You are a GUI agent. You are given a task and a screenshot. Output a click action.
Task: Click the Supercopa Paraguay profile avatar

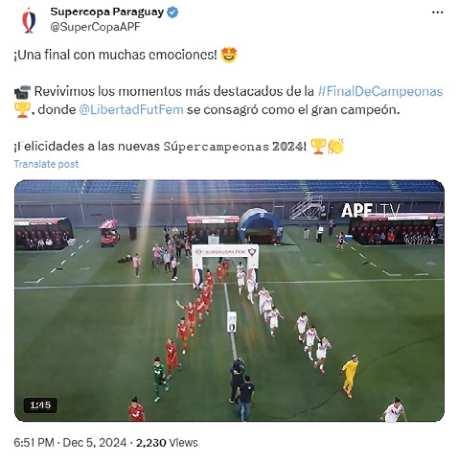pos(29,21)
